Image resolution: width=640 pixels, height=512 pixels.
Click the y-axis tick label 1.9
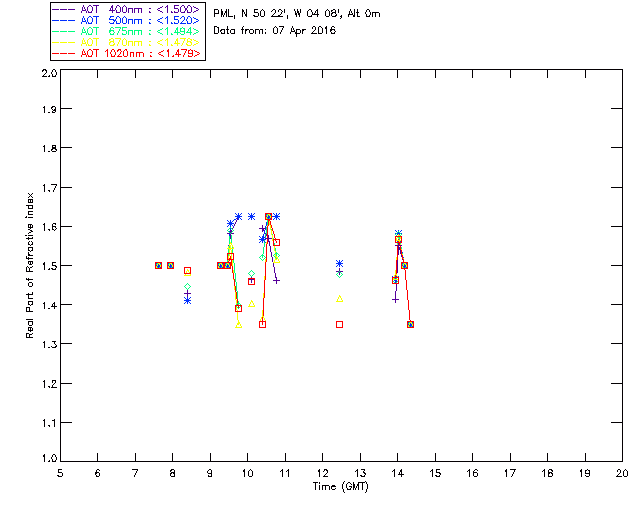49,109
